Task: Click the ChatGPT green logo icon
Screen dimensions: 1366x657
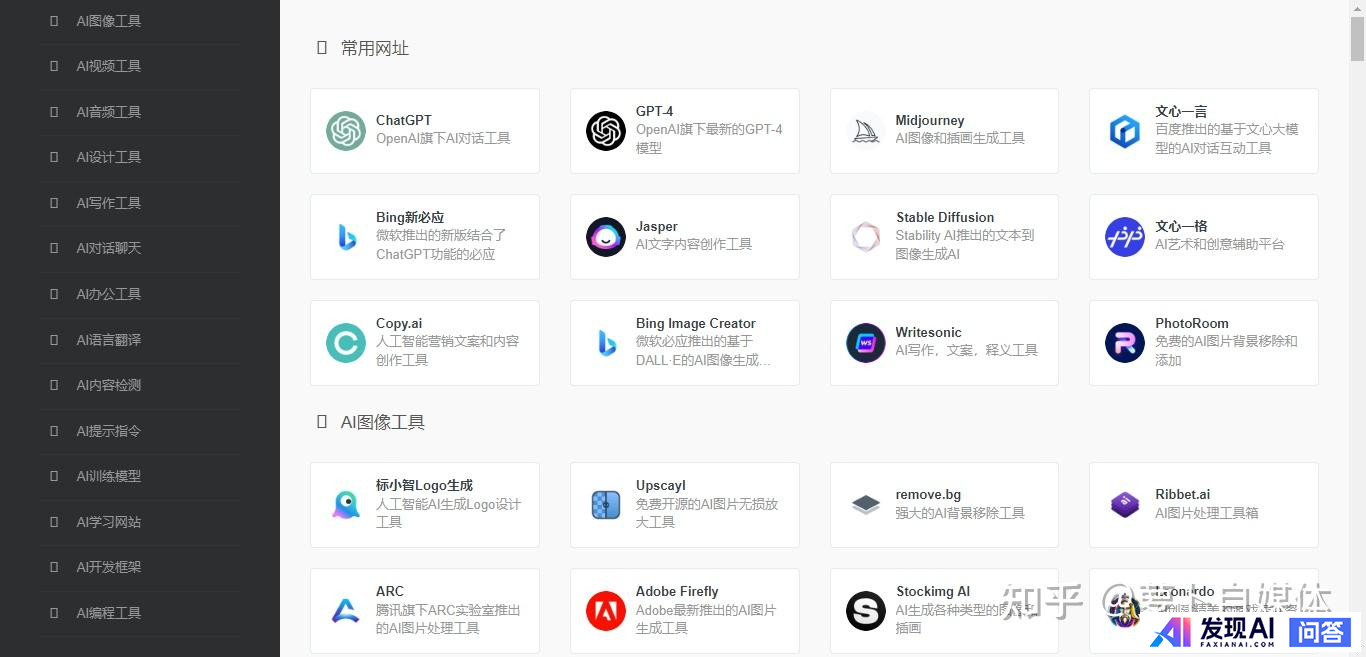Action: point(346,131)
